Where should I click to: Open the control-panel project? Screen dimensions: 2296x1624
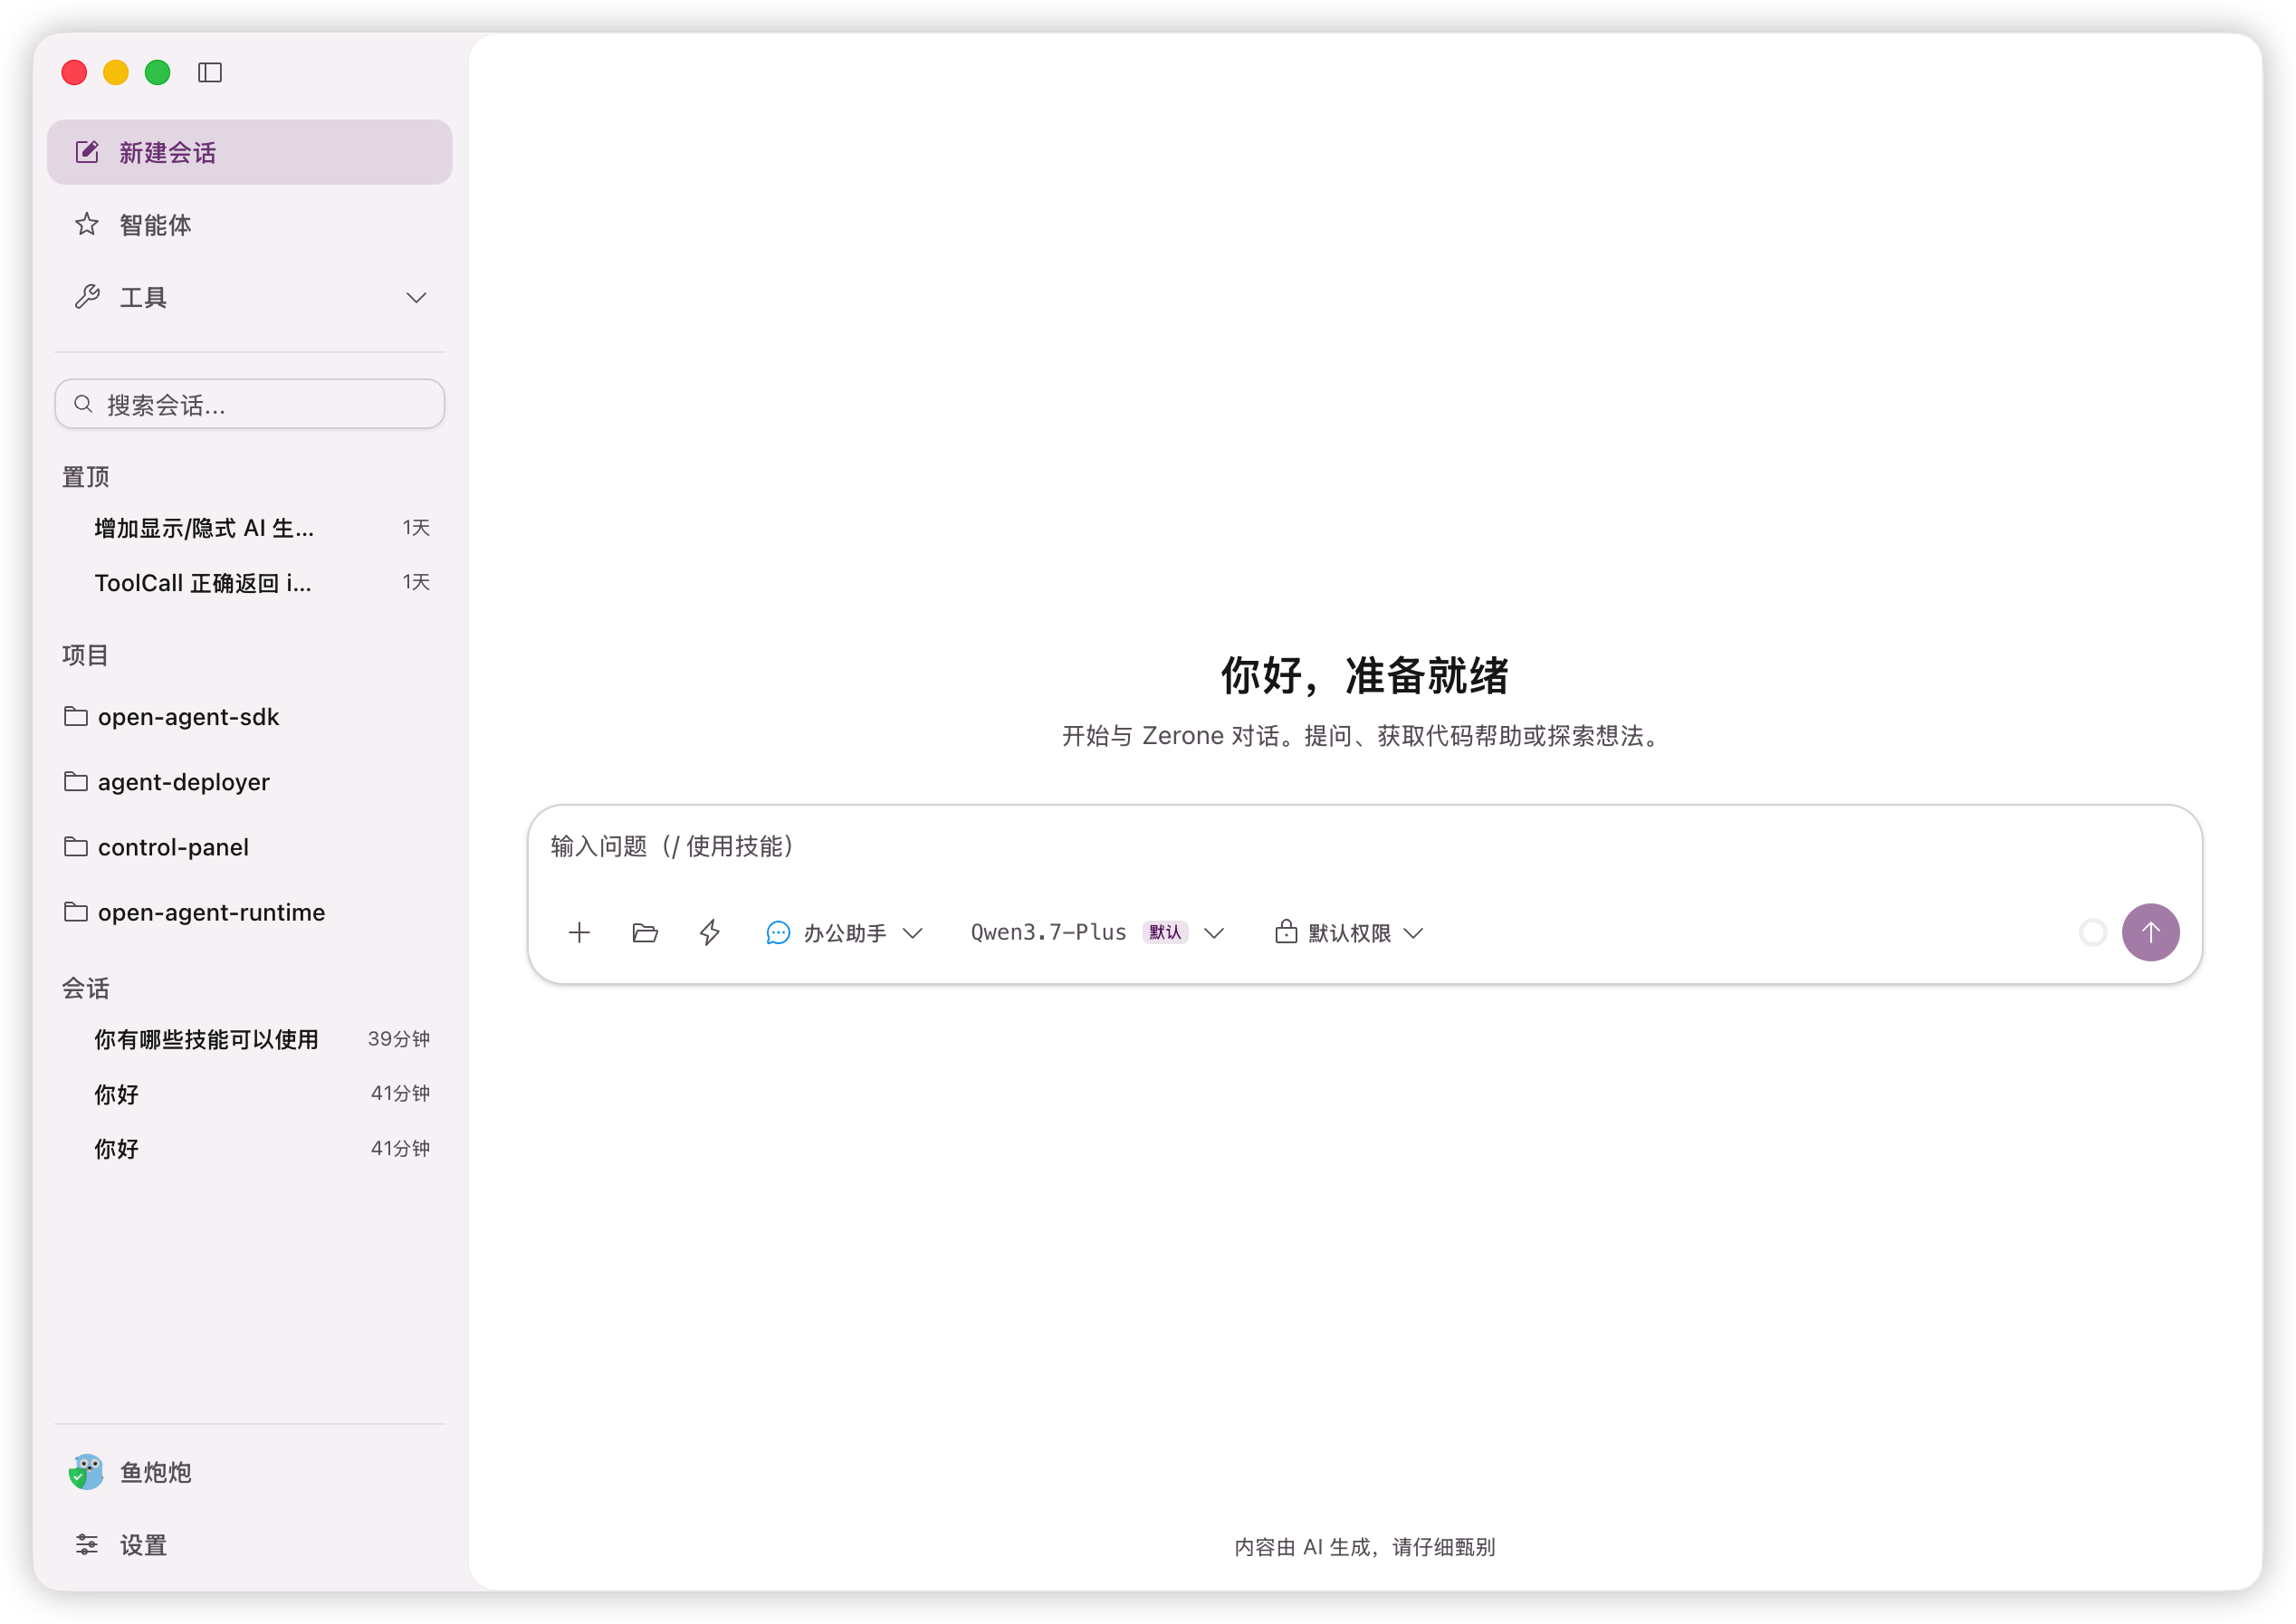click(x=250, y=847)
